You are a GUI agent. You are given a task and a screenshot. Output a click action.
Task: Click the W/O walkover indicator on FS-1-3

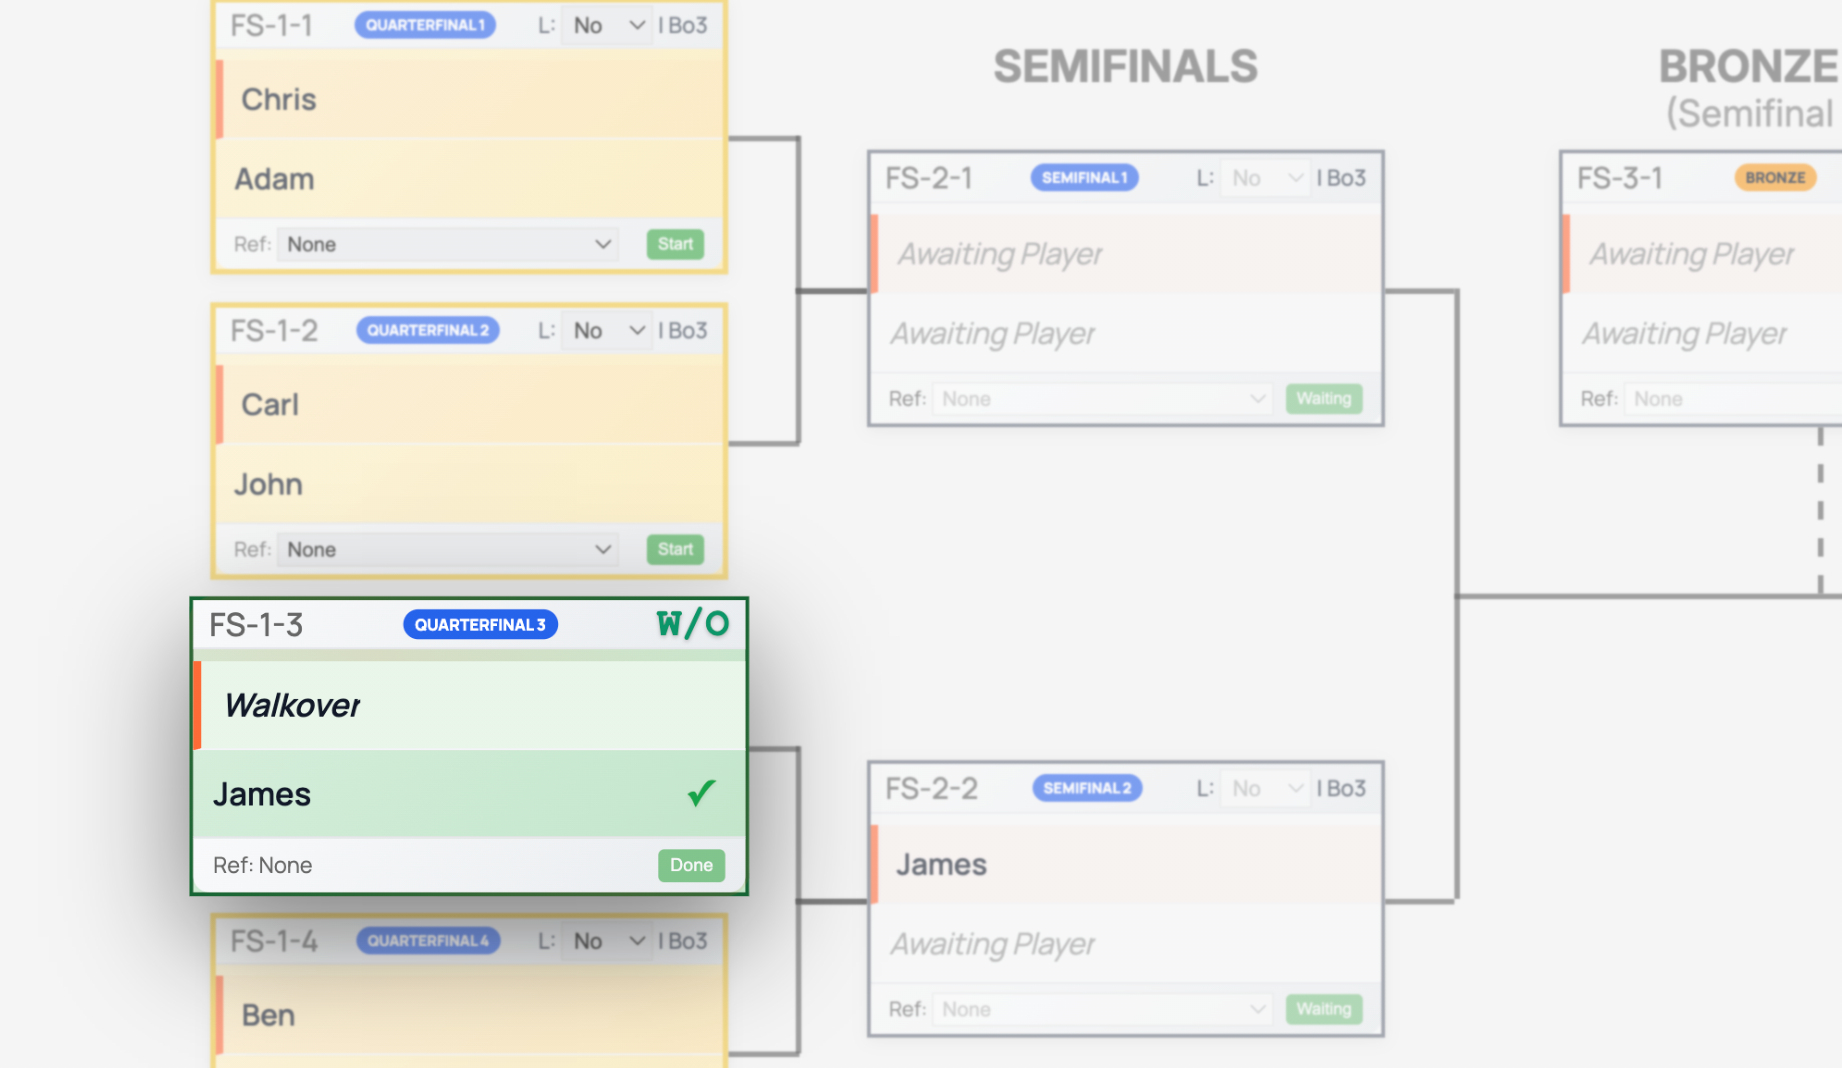[692, 624]
